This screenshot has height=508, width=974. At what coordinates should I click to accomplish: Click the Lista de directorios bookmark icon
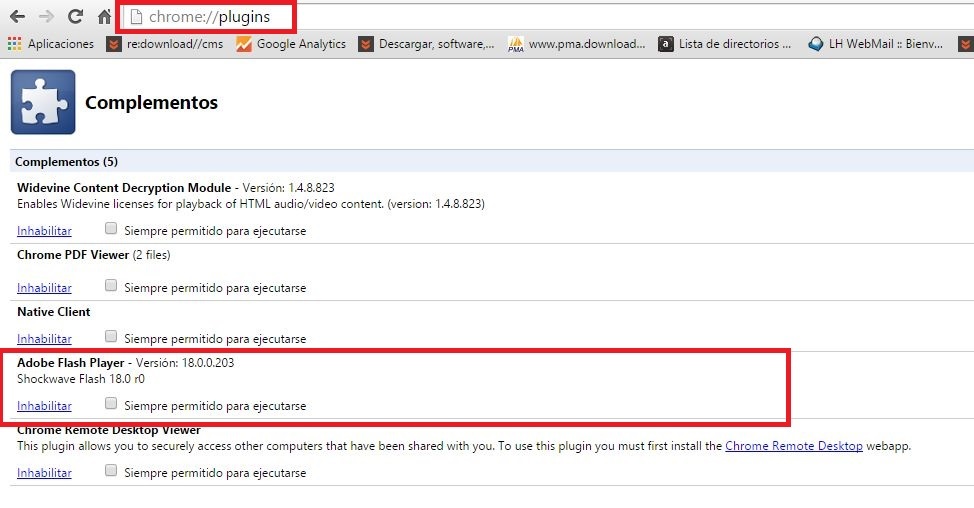(666, 44)
